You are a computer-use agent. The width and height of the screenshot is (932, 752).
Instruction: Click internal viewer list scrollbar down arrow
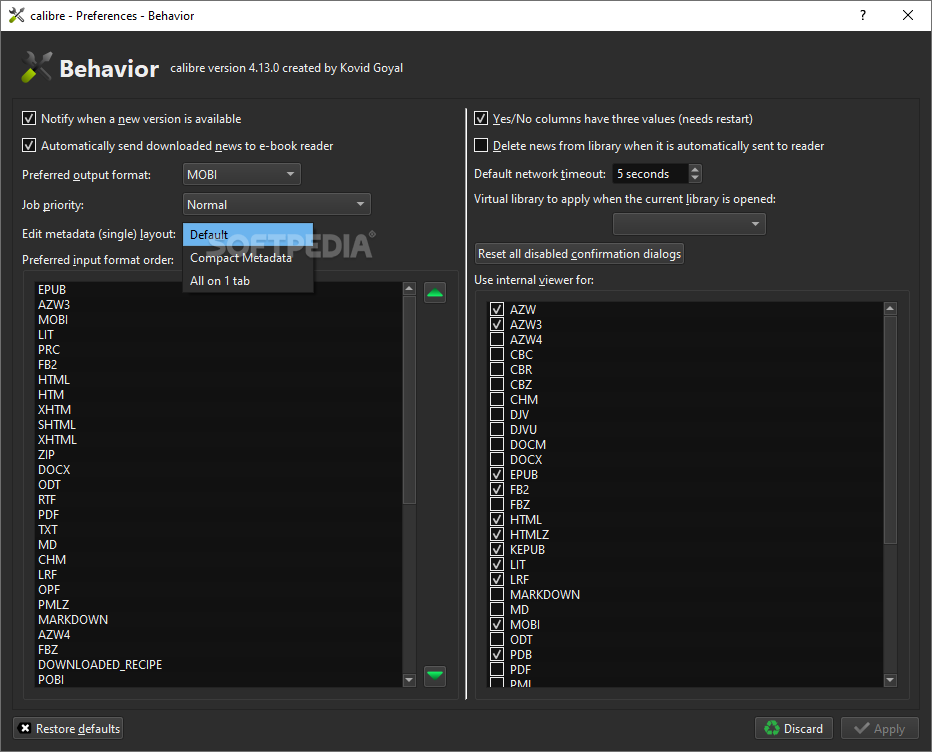tap(890, 680)
